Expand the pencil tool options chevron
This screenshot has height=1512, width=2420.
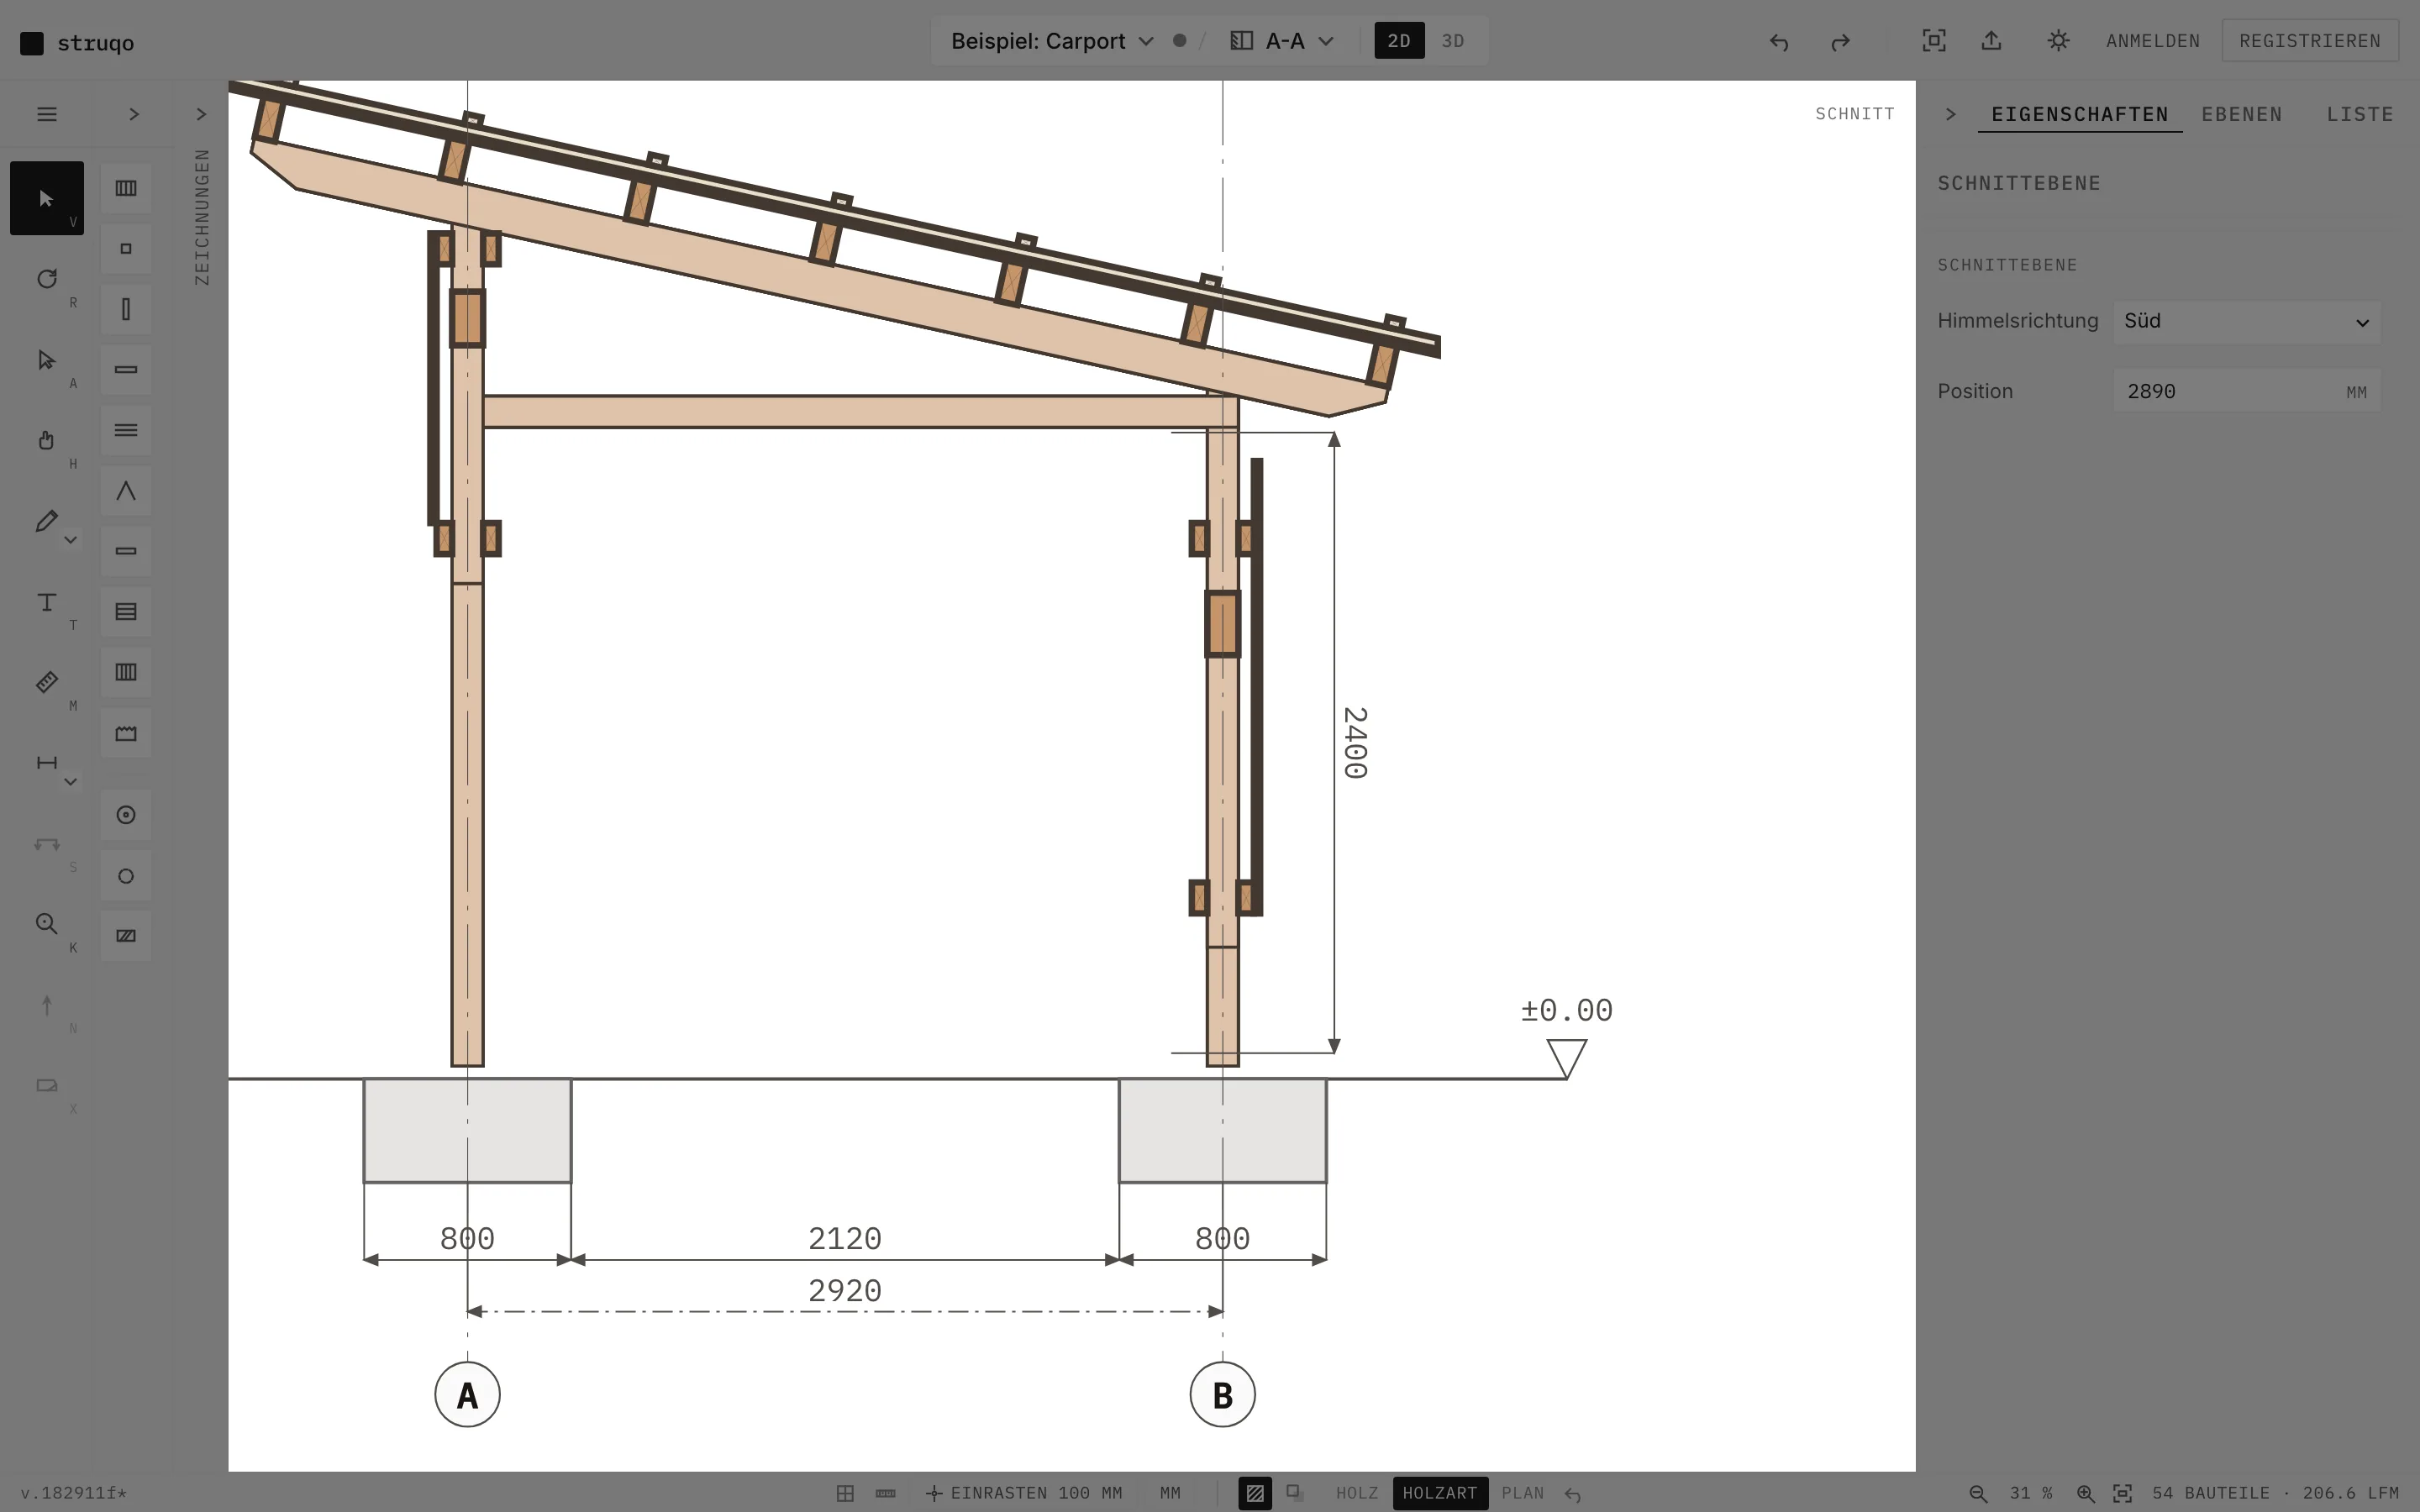point(70,540)
